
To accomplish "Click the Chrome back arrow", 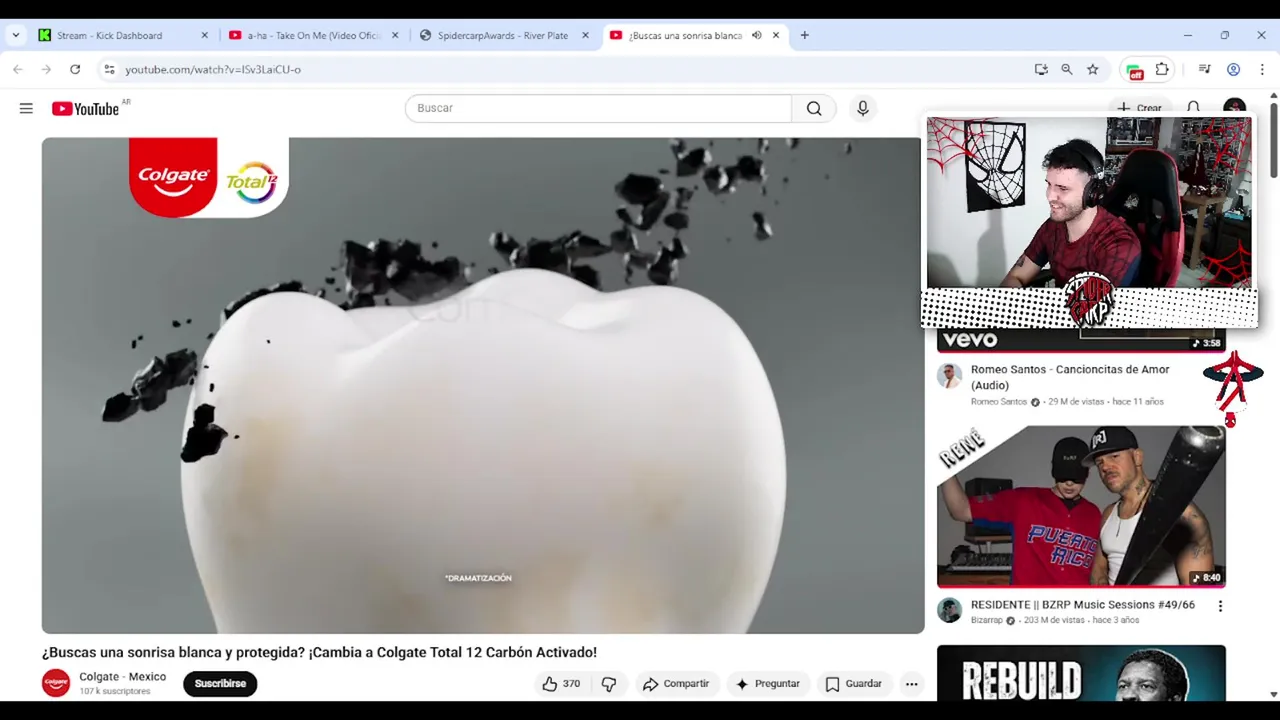I will (18, 69).
